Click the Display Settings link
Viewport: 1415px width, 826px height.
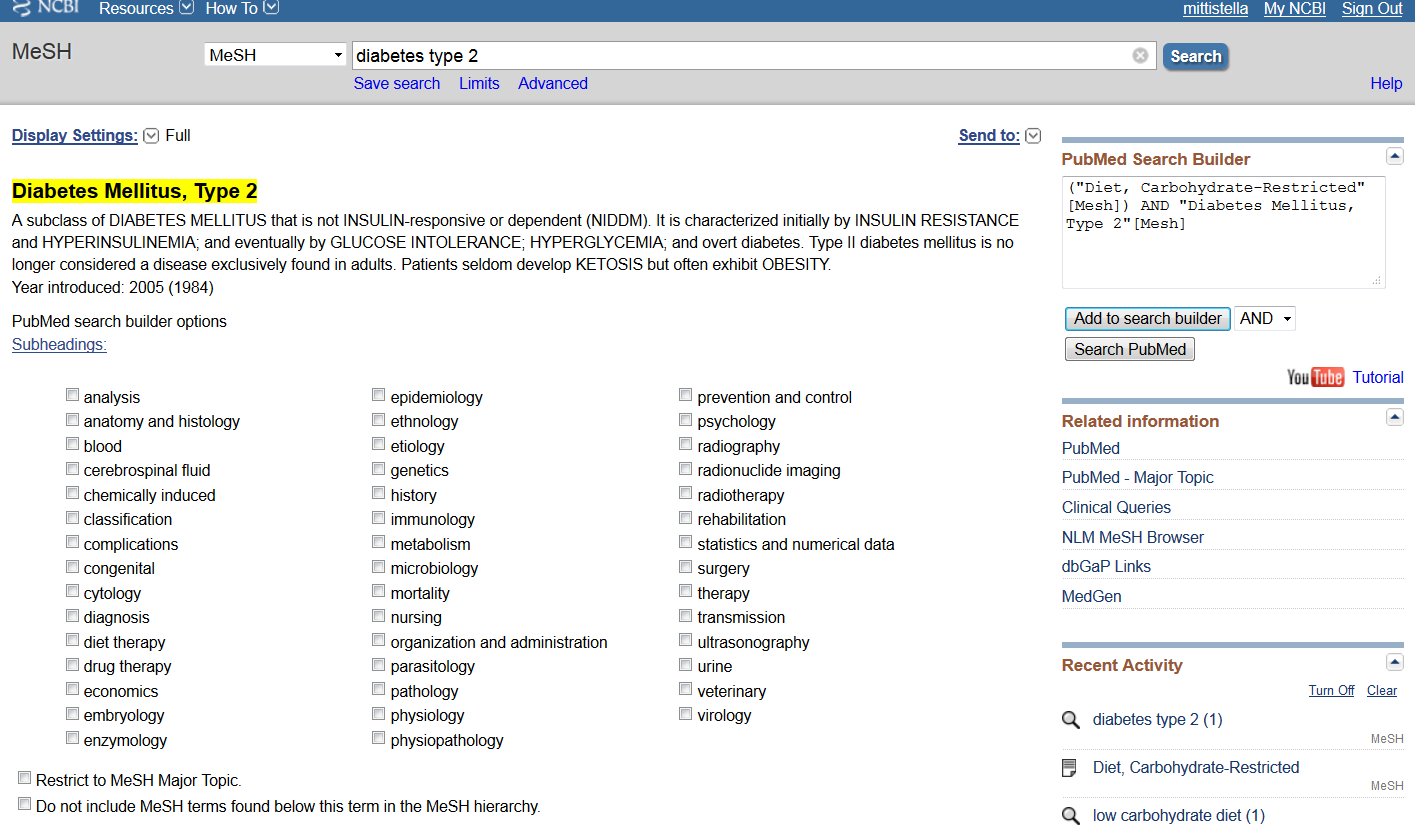click(x=75, y=136)
